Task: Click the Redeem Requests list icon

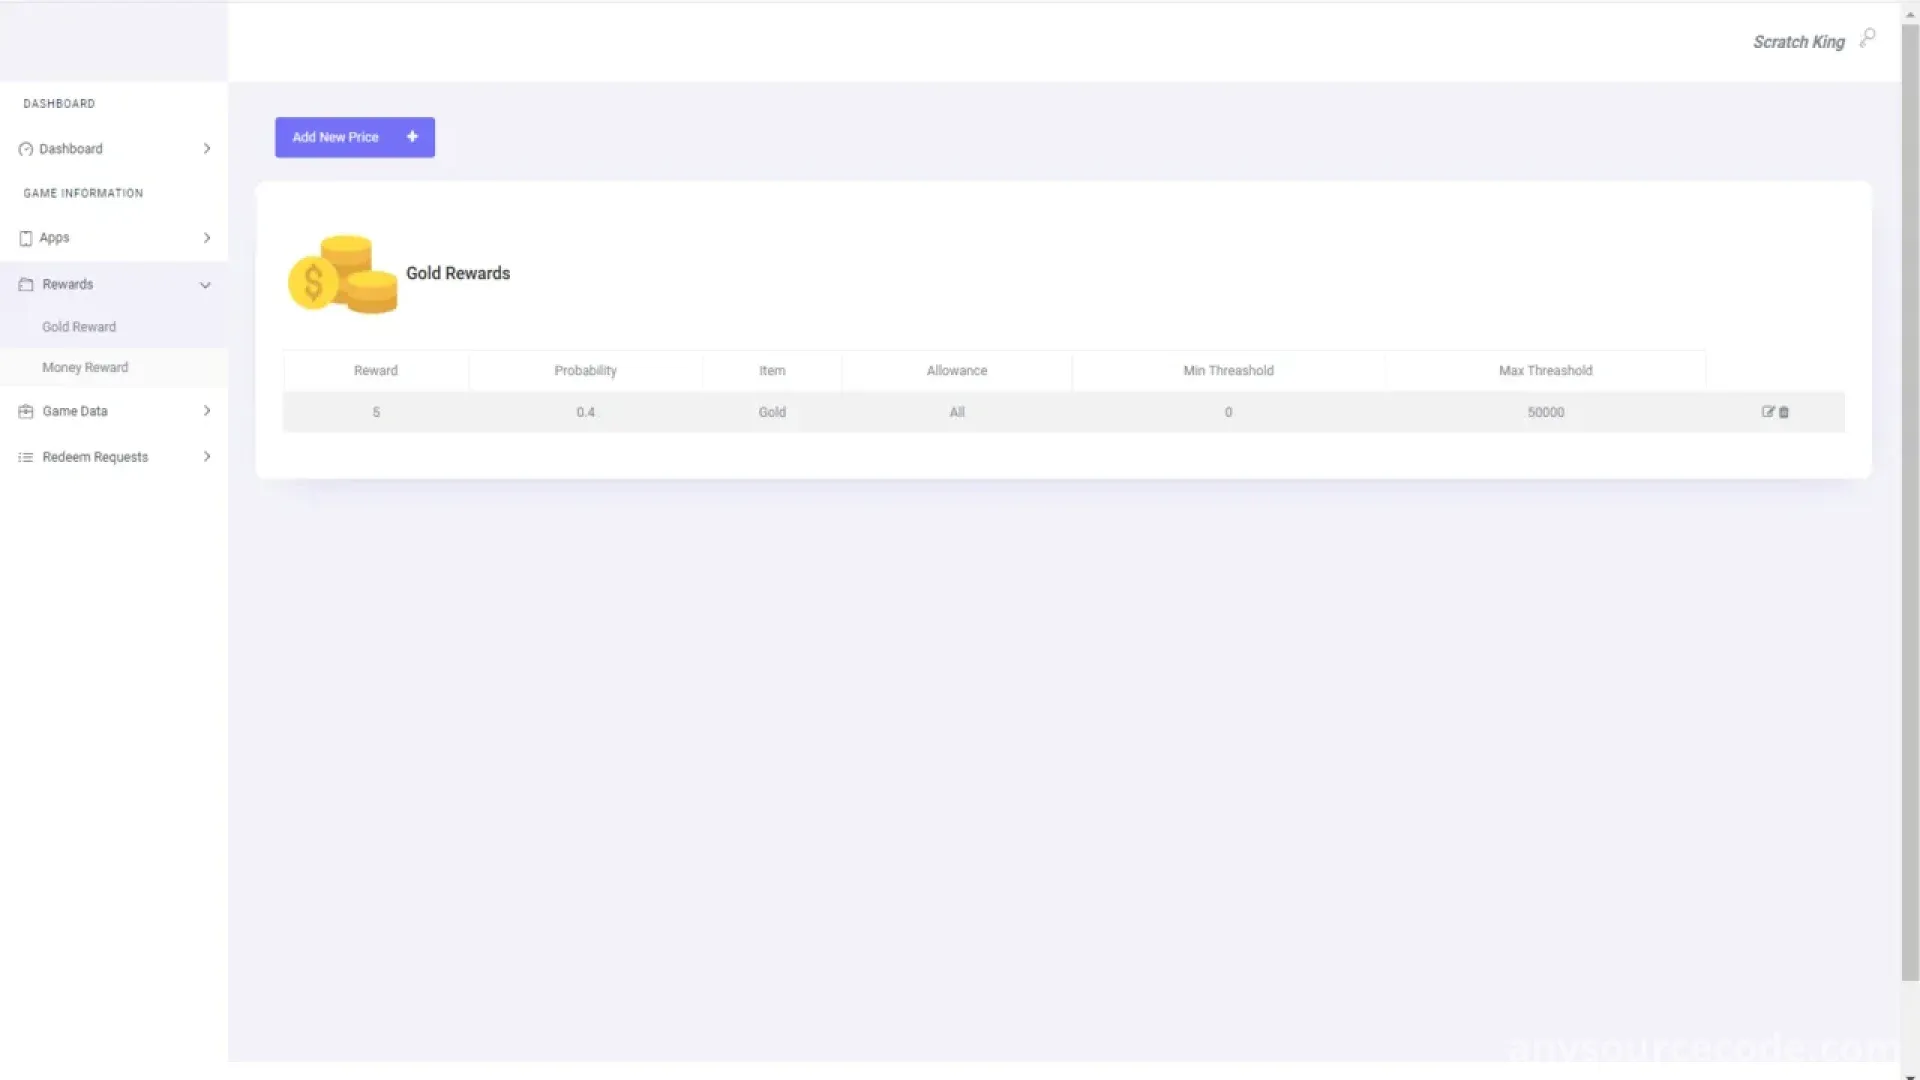Action: [26, 457]
